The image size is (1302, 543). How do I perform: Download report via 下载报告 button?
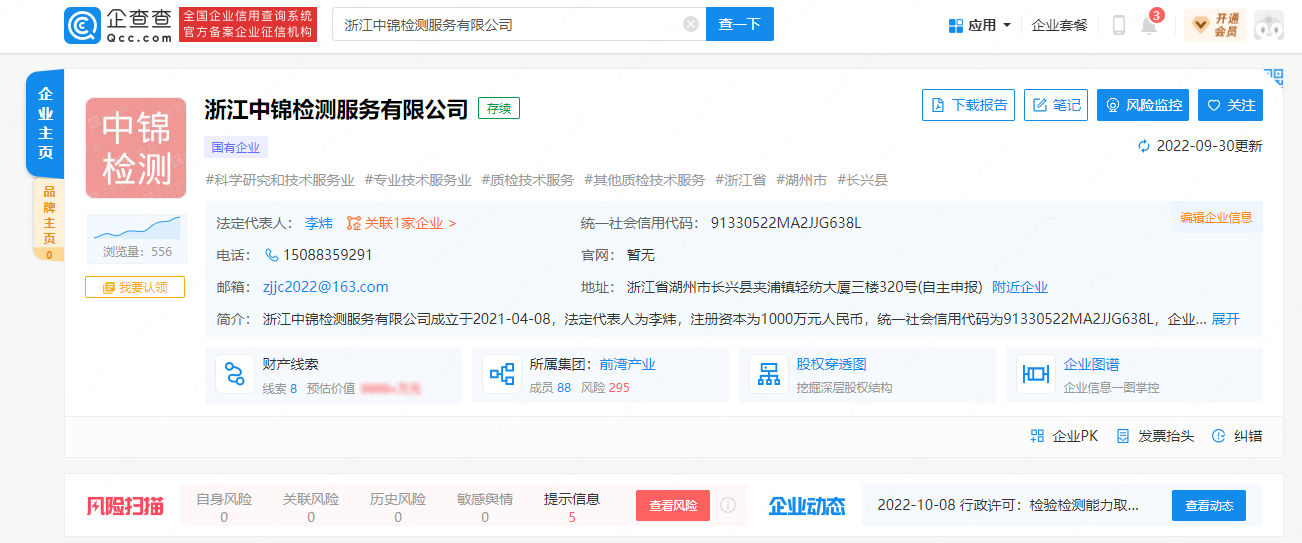click(968, 105)
